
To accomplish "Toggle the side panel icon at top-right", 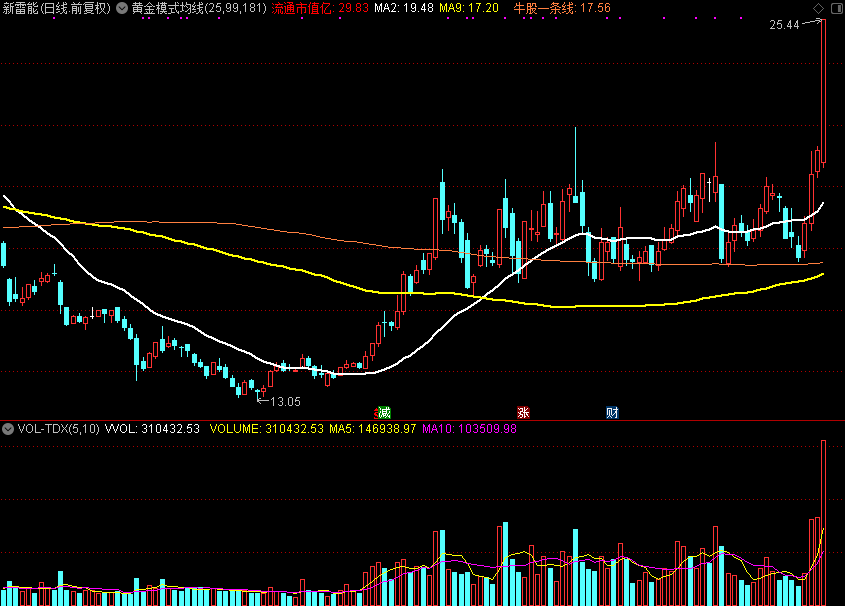I will (x=837, y=8).
